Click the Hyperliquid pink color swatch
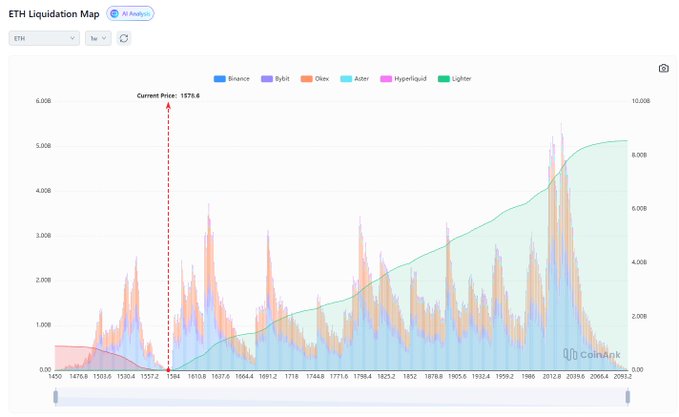The width and height of the screenshot is (679, 417). (x=386, y=79)
